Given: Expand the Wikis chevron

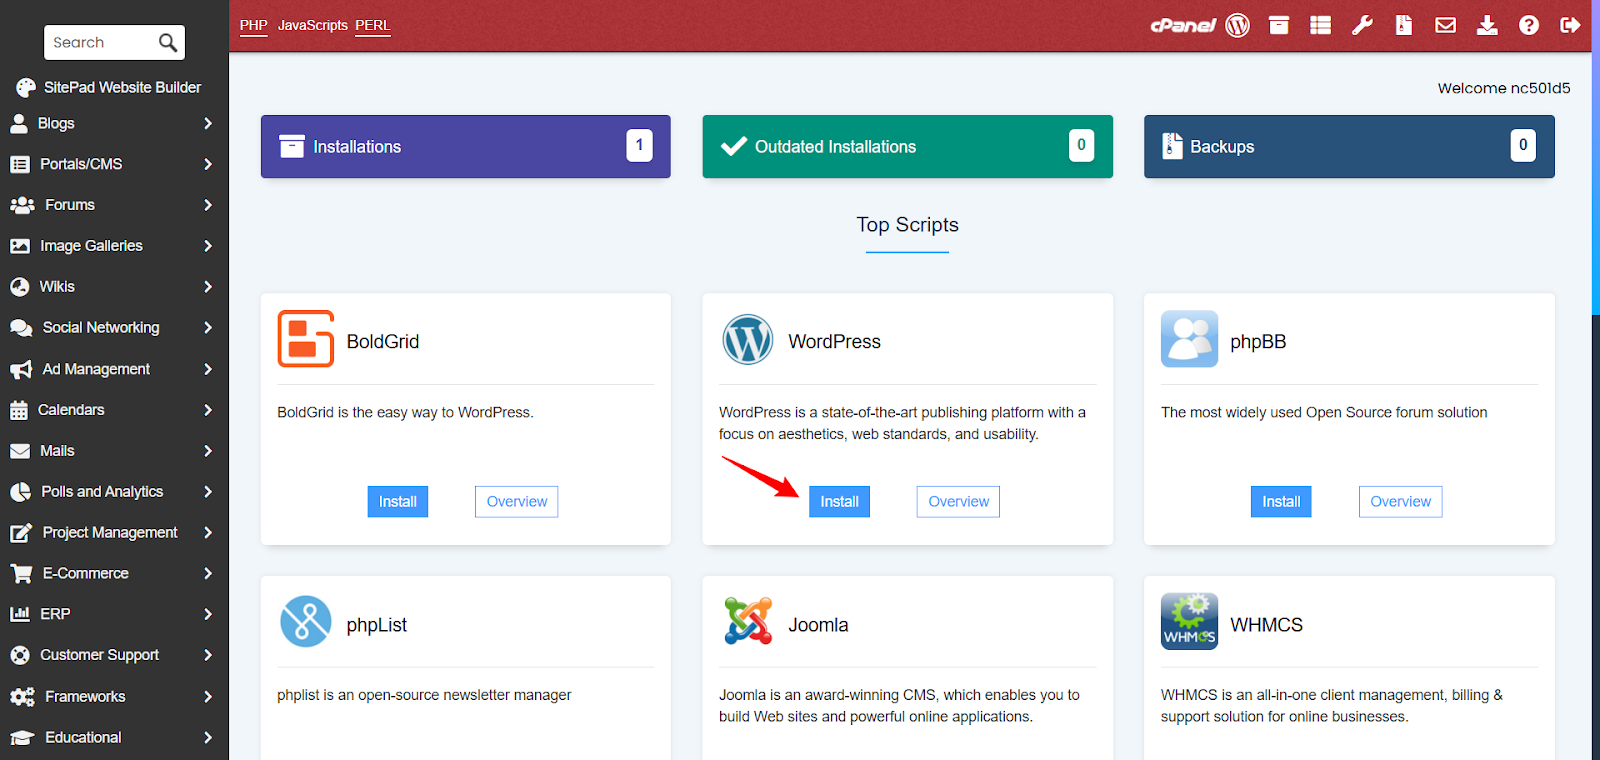Looking at the screenshot, I should [208, 287].
